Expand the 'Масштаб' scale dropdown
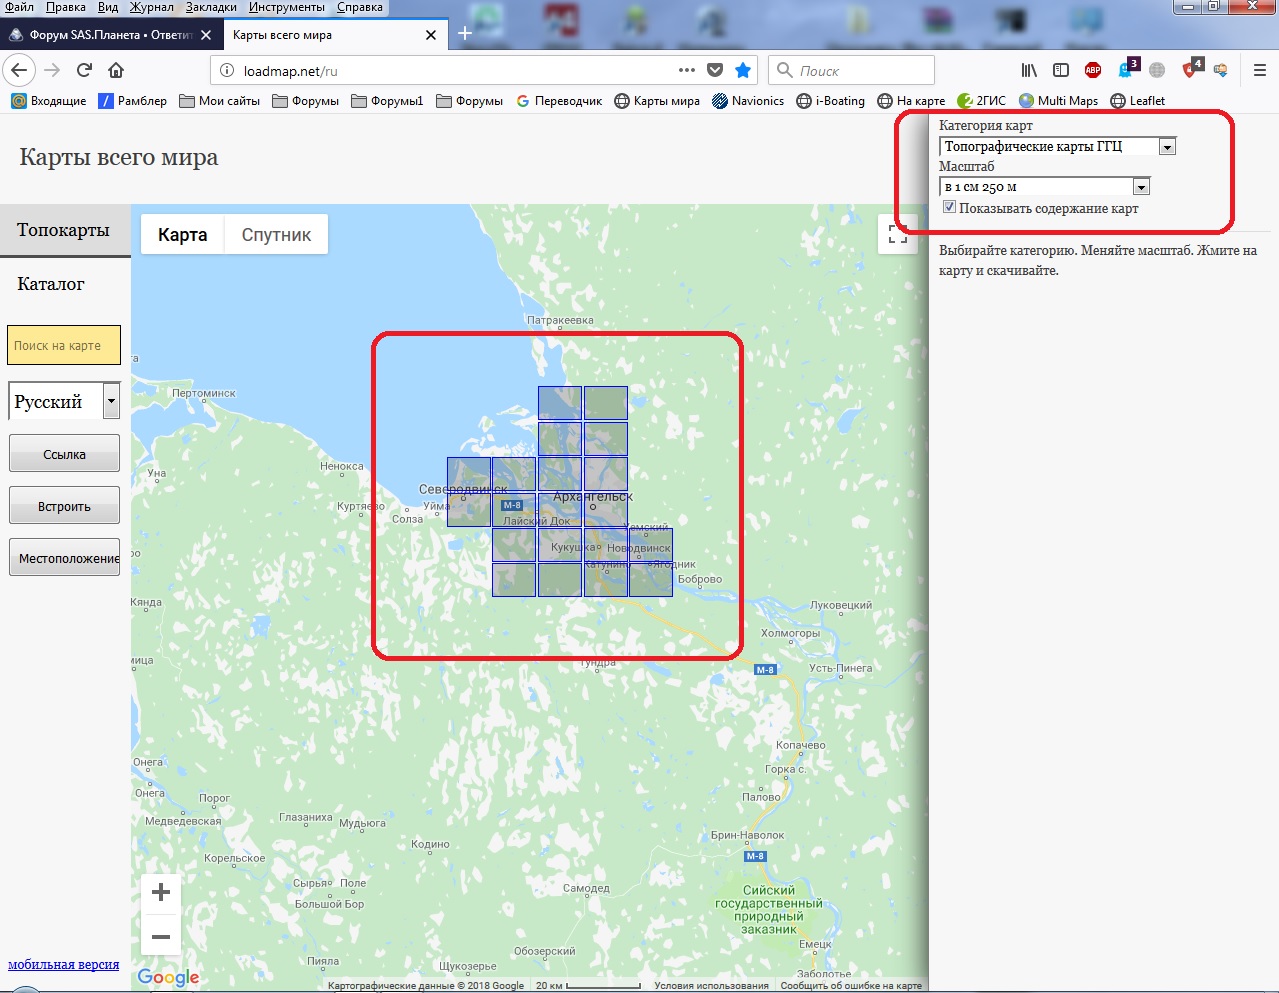 (1141, 187)
